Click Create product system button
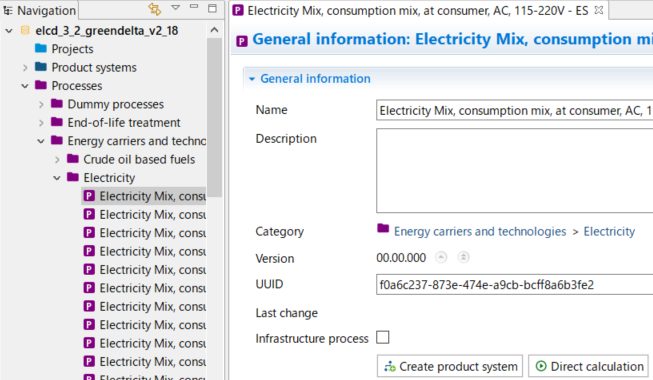This screenshot has width=653, height=380. click(450, 366)
